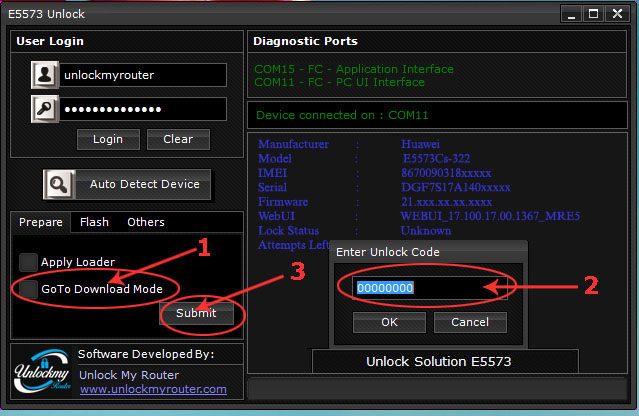The width and height of the screenshot is (639, 416).
Task: Close the E5573 Unlock window
Action: (617, 14)
